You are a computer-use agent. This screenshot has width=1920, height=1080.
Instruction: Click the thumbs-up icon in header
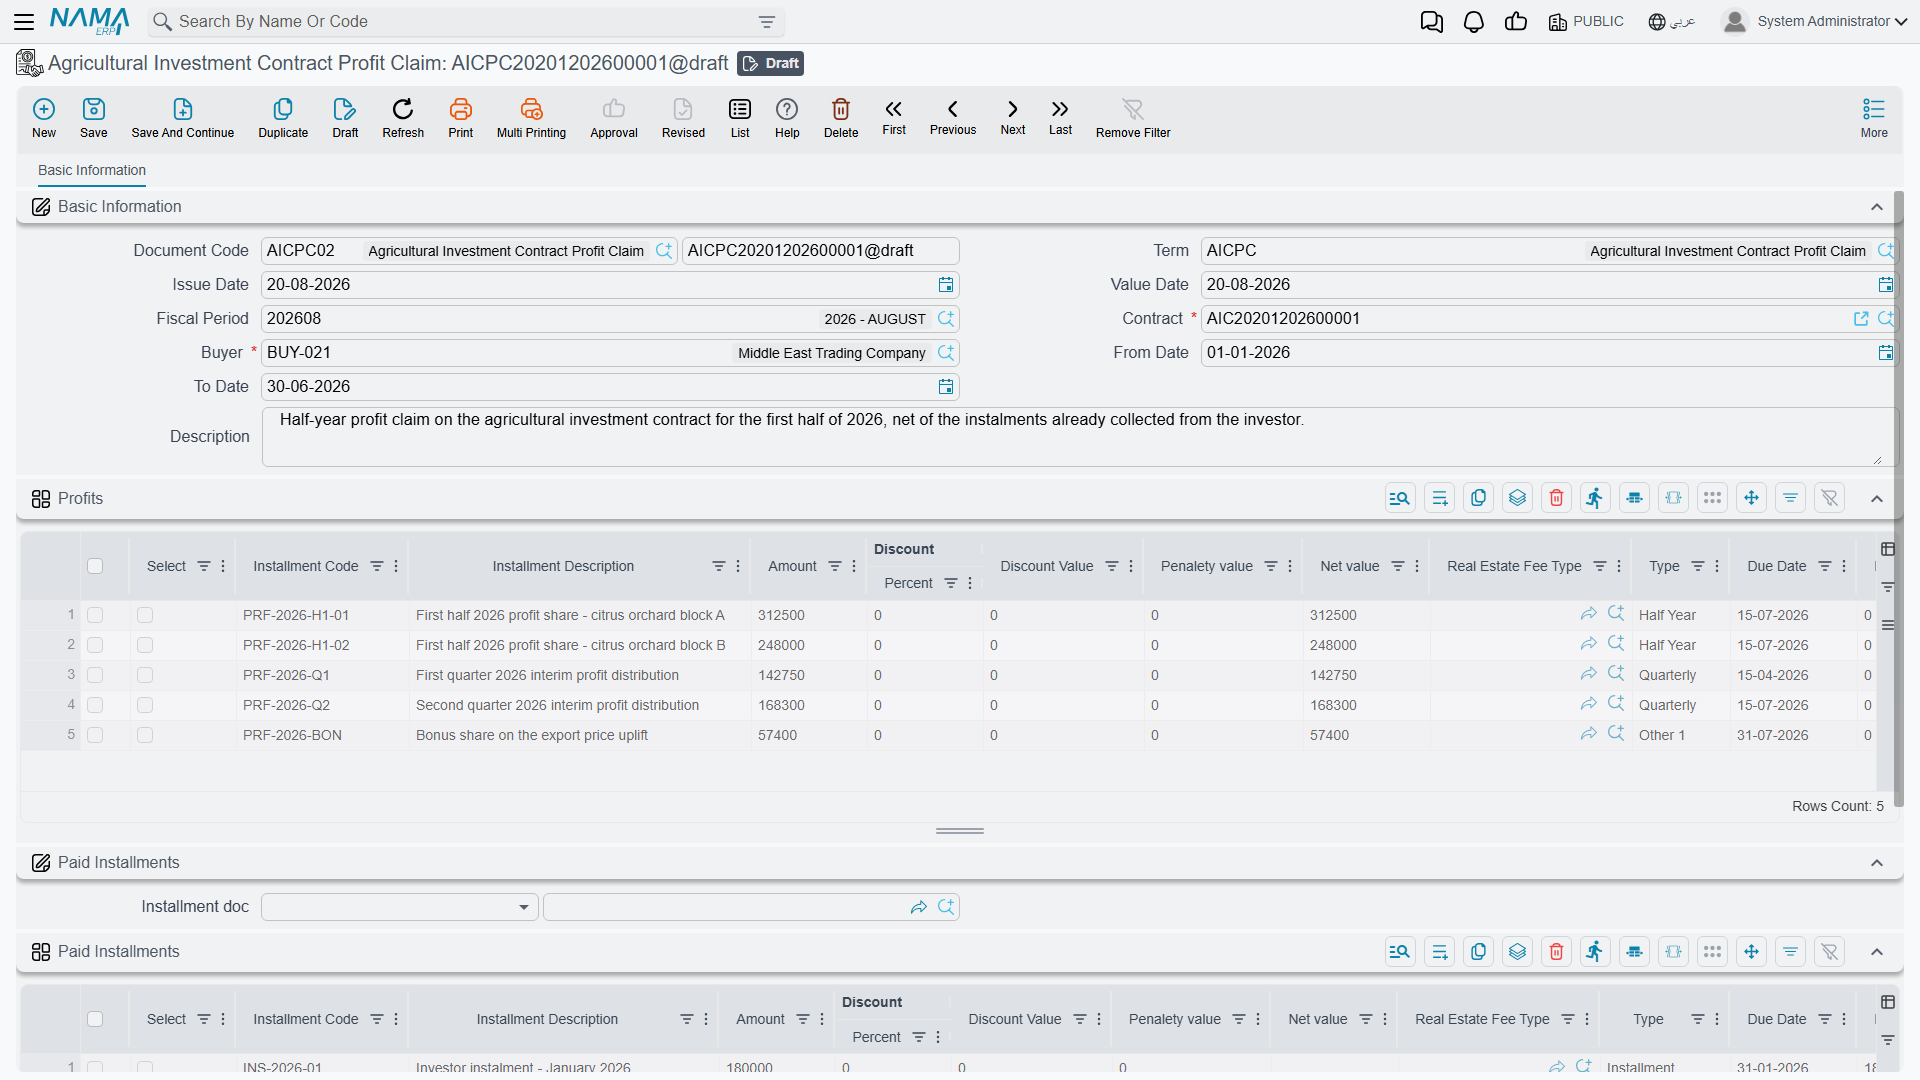point(1516,21)
